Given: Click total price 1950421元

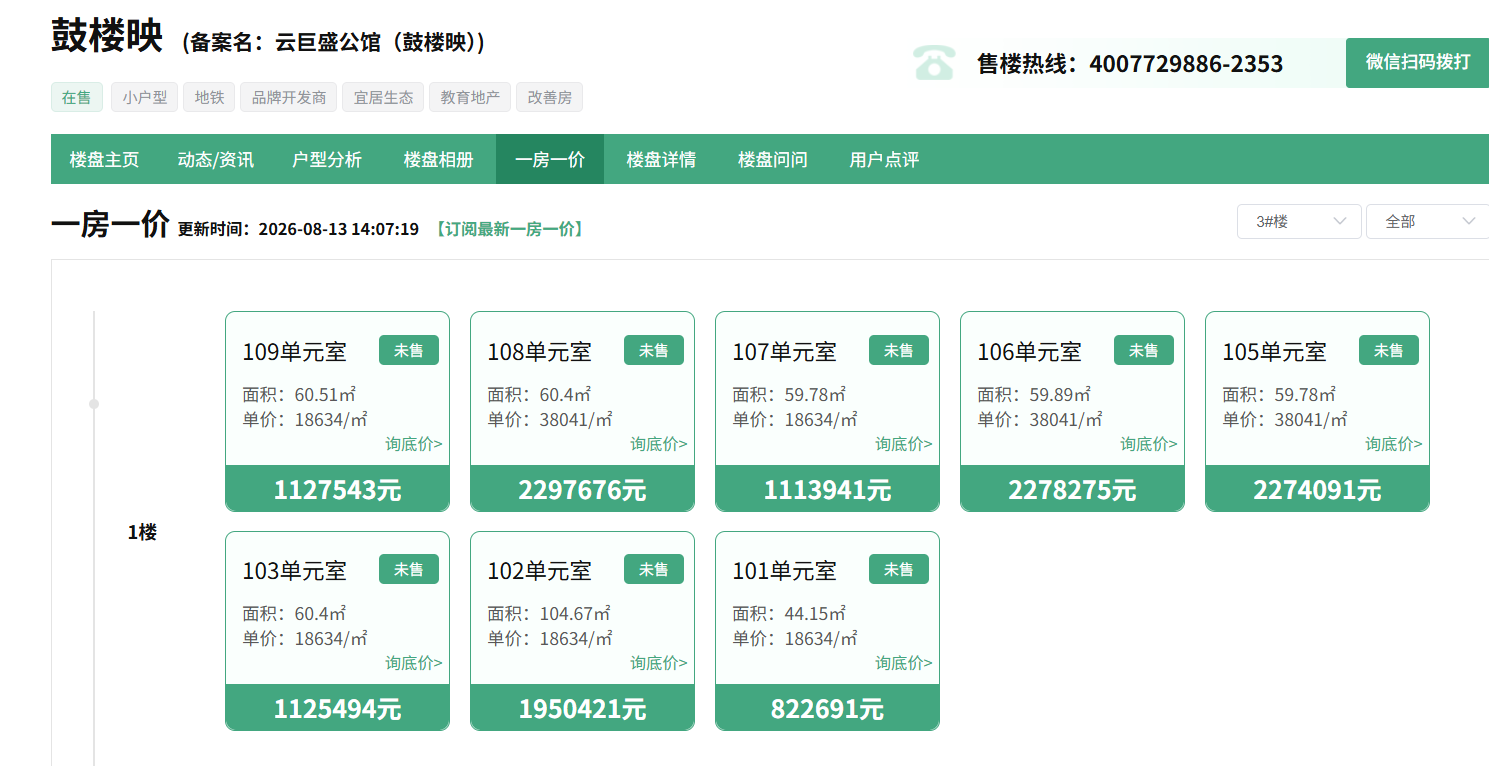Looking at the screenshot, I should pyautogui.click(x=583, y=709).
